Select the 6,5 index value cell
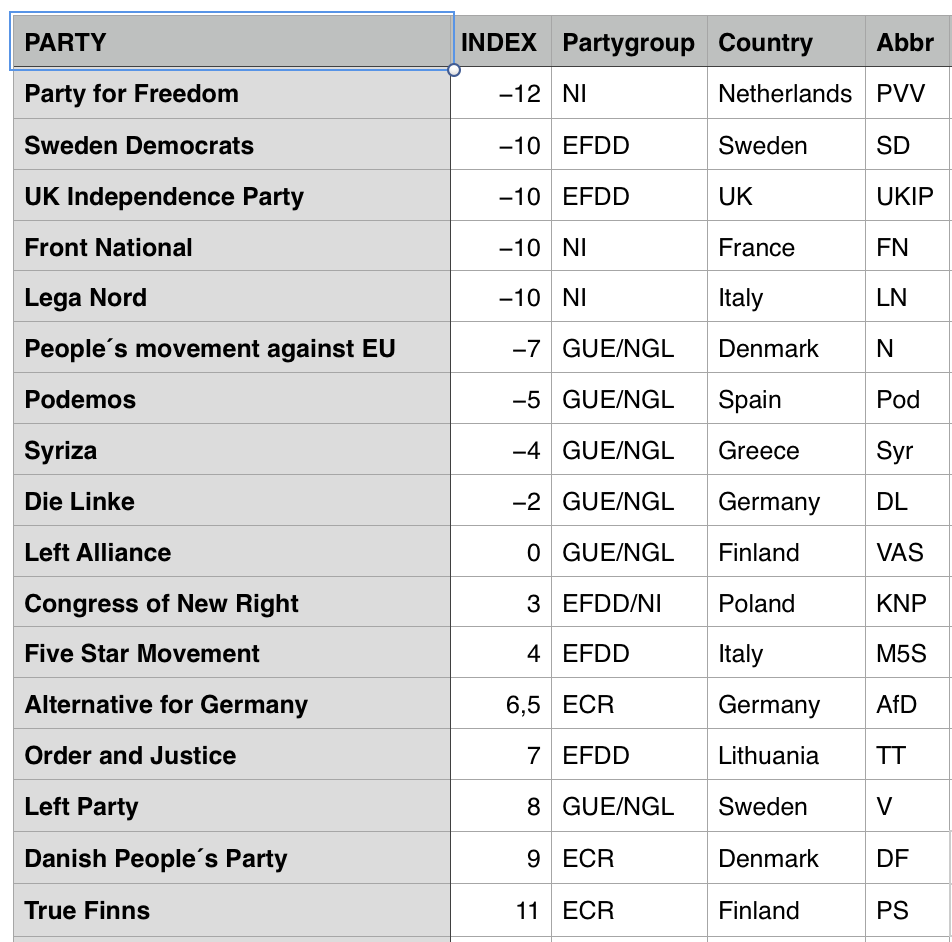 [x=500, y=705]
